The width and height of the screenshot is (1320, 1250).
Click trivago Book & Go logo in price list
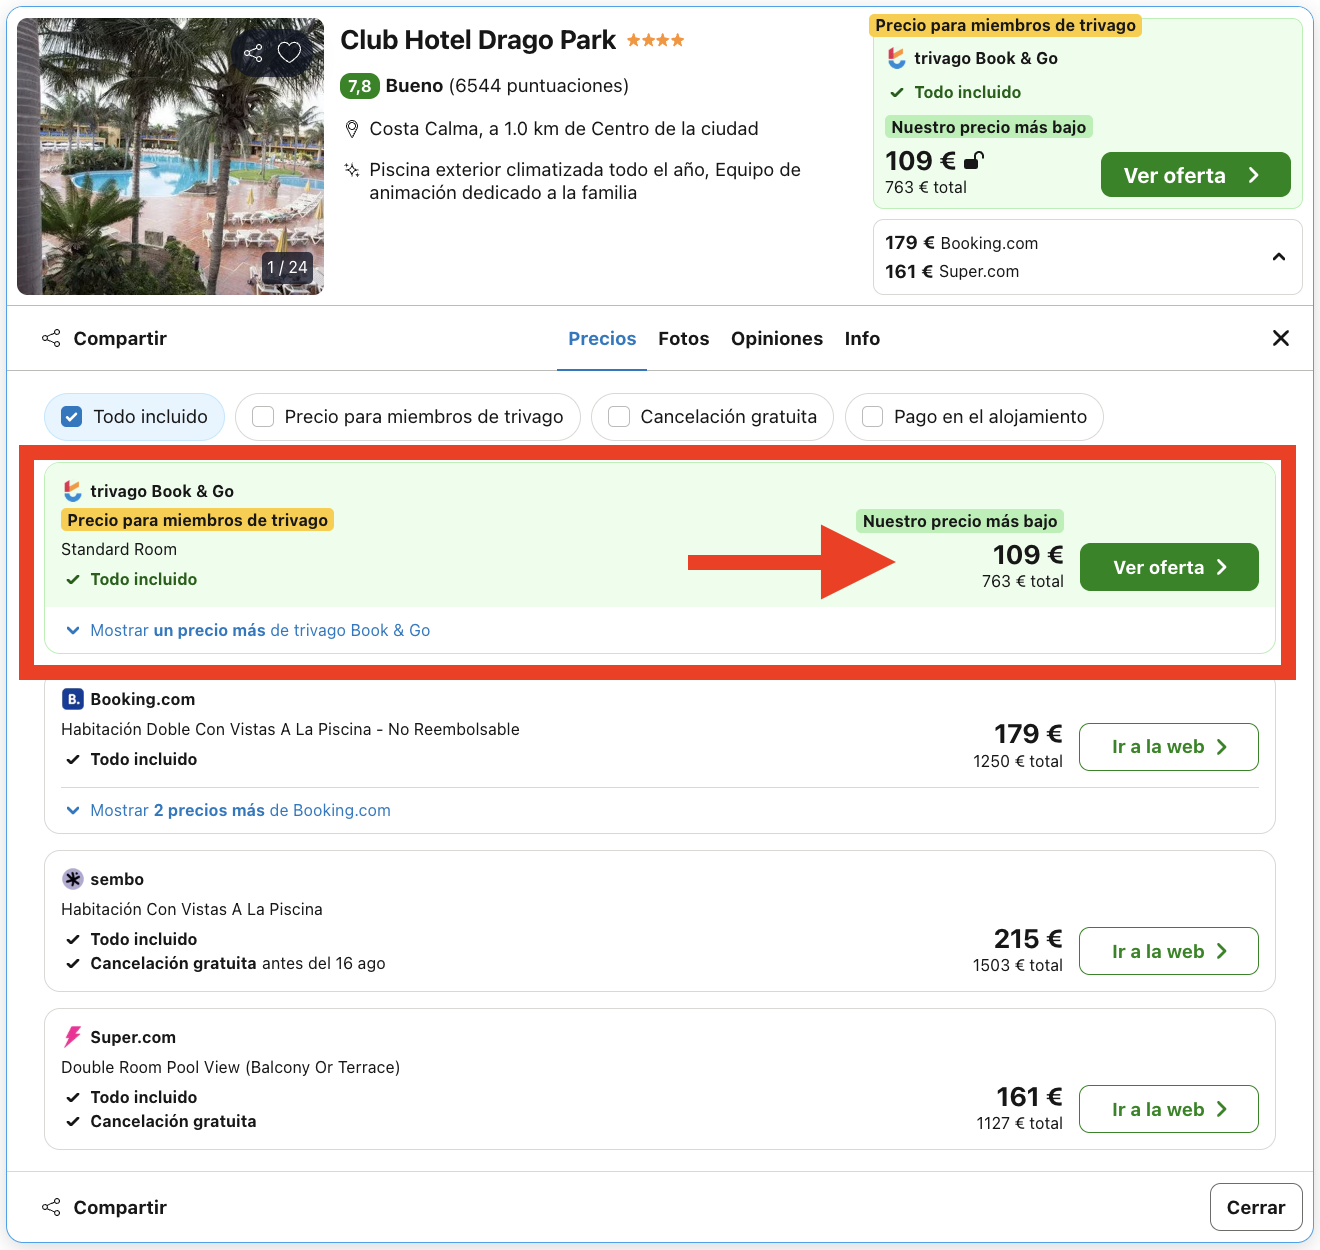point(73,491)
